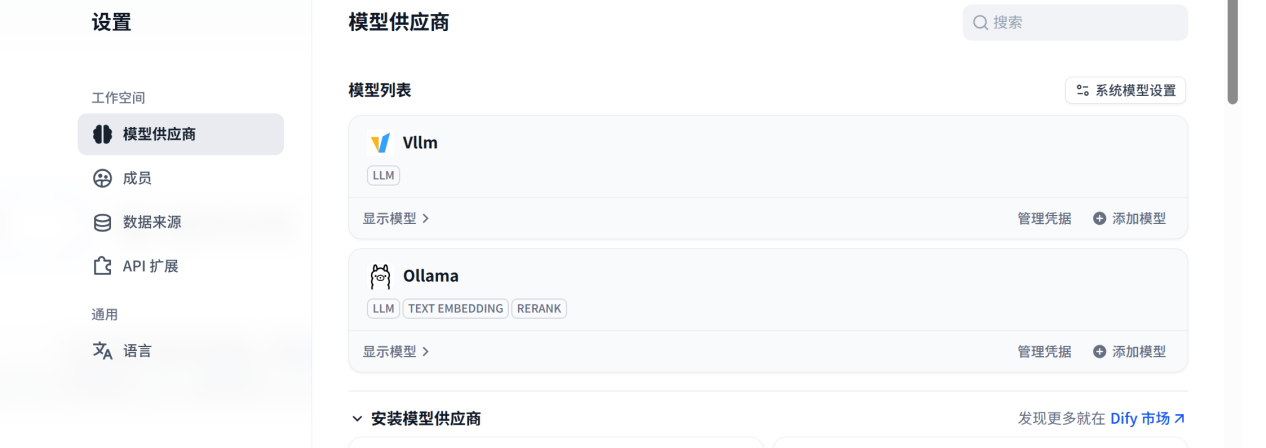Click the 语言 translate icon
Viewport: 1266px width, 448px height.
[x=102, y=351]
